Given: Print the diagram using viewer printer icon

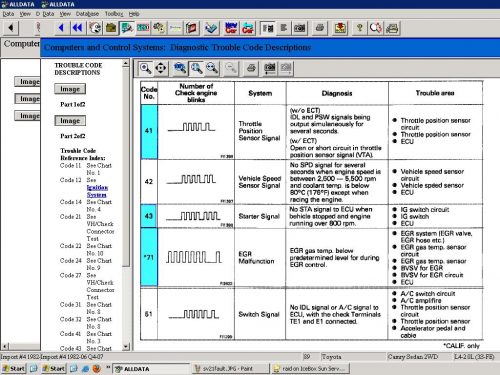Looking at the screenshot, I should [251, 68].
